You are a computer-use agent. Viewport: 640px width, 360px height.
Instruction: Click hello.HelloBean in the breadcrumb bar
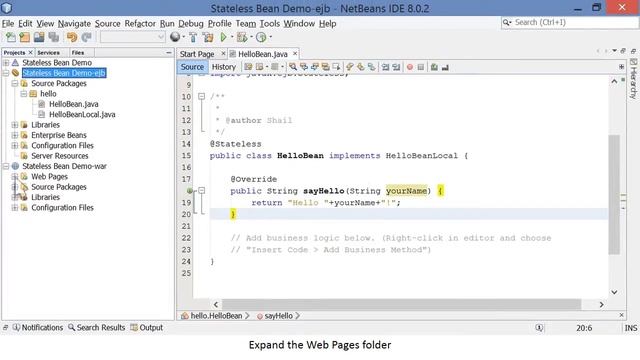coord(216,316)
